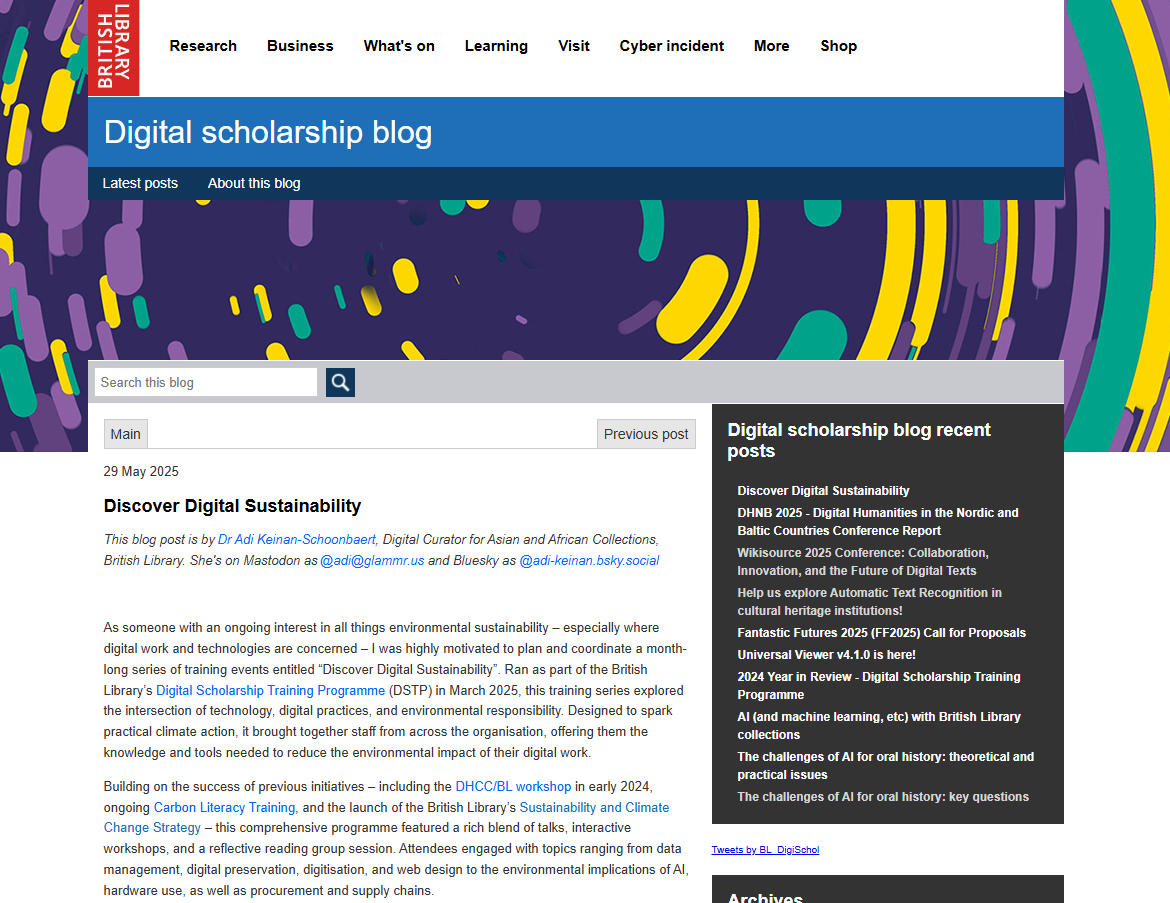
Task: Click Tweets by BL_DigiSchol link
Action: tap(765, 850)
